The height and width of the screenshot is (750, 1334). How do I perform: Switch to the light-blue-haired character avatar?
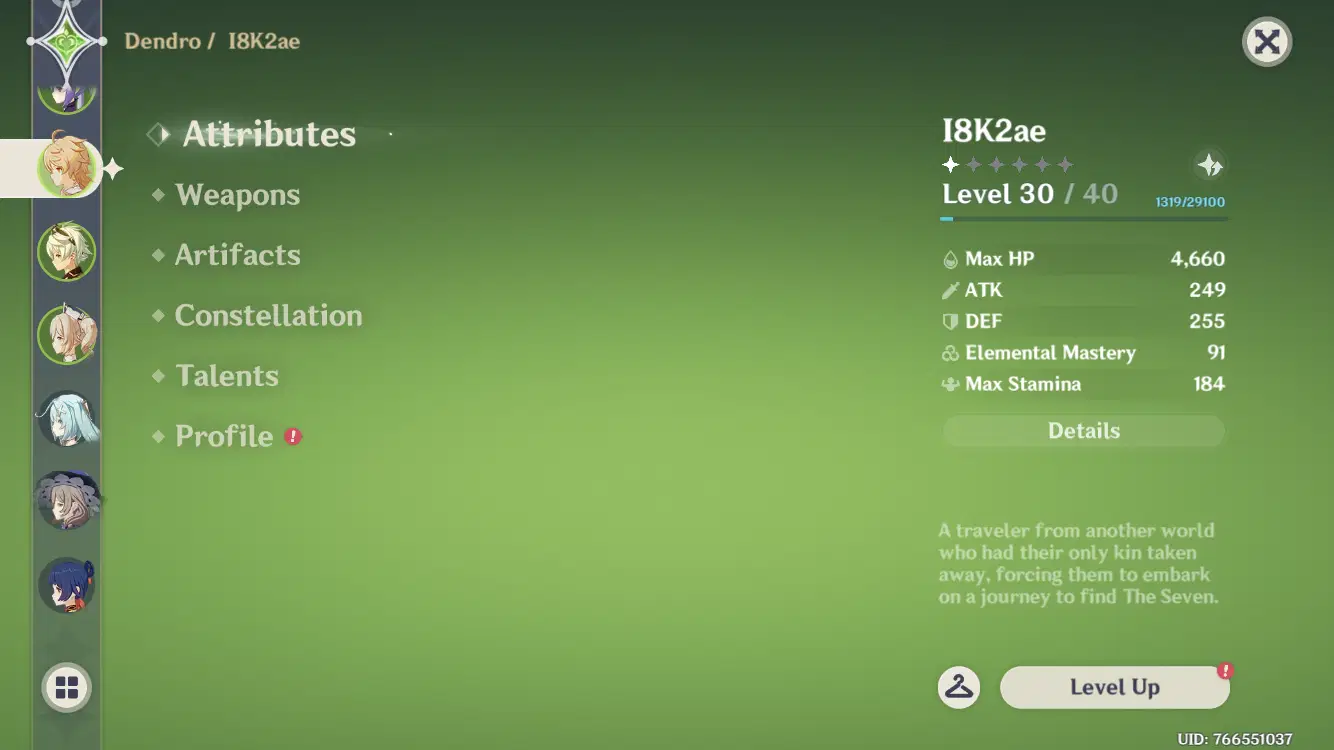tap(67, 418)
